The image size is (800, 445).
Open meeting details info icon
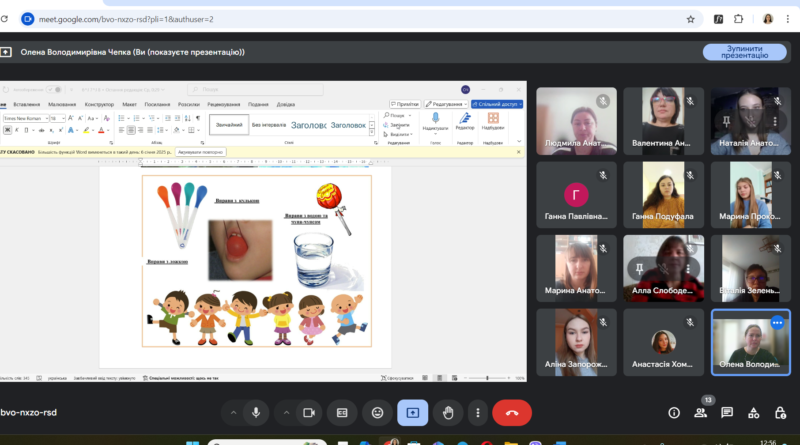674,413
